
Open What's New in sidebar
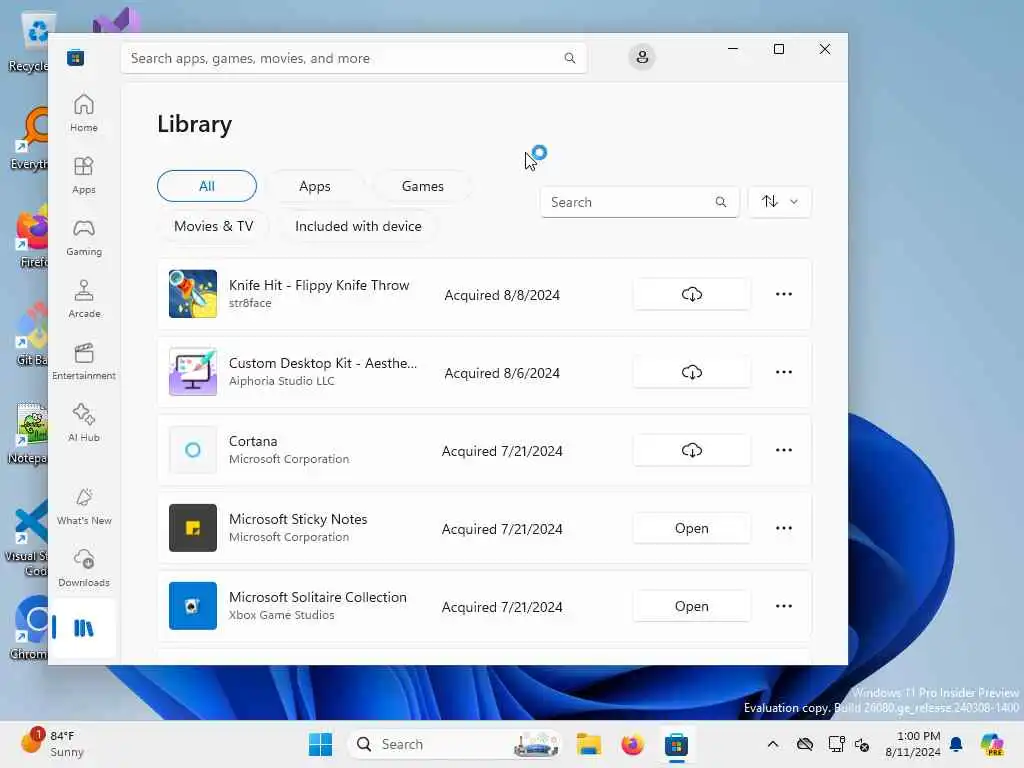click(x=84, y=506)
